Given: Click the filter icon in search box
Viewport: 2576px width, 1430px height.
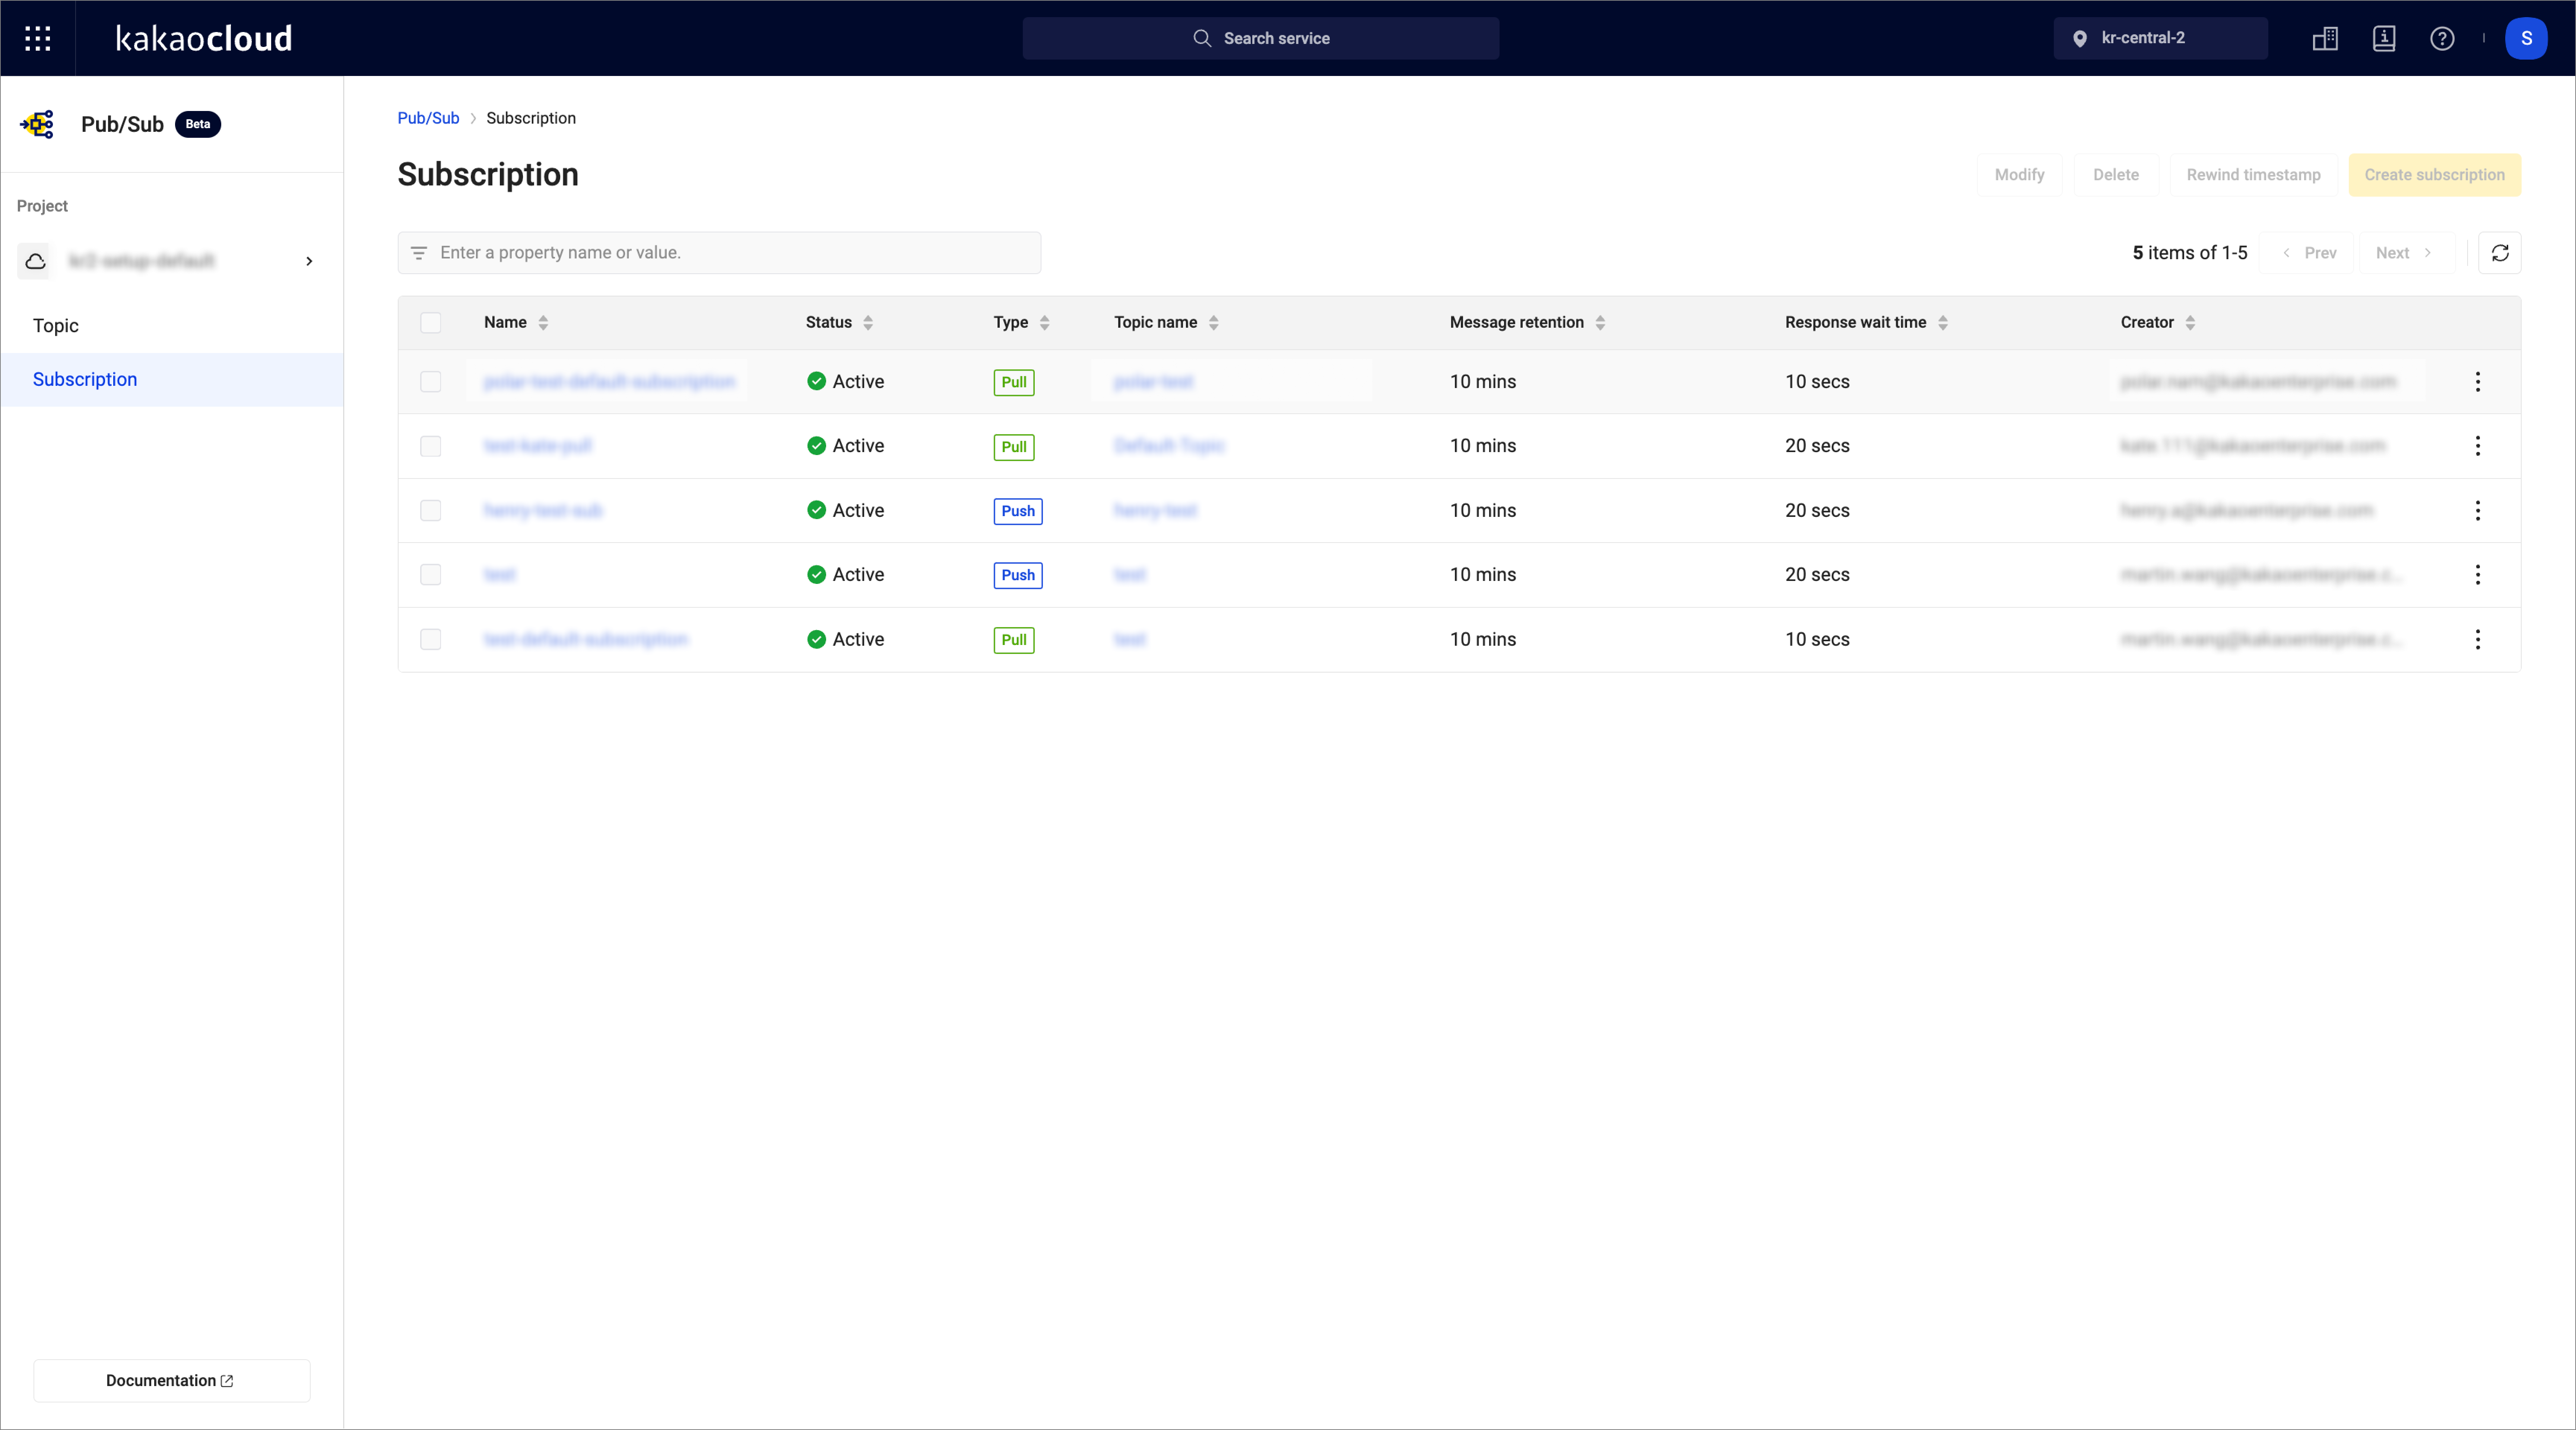Looking at the screenshot, I should (x=419, y=253).
